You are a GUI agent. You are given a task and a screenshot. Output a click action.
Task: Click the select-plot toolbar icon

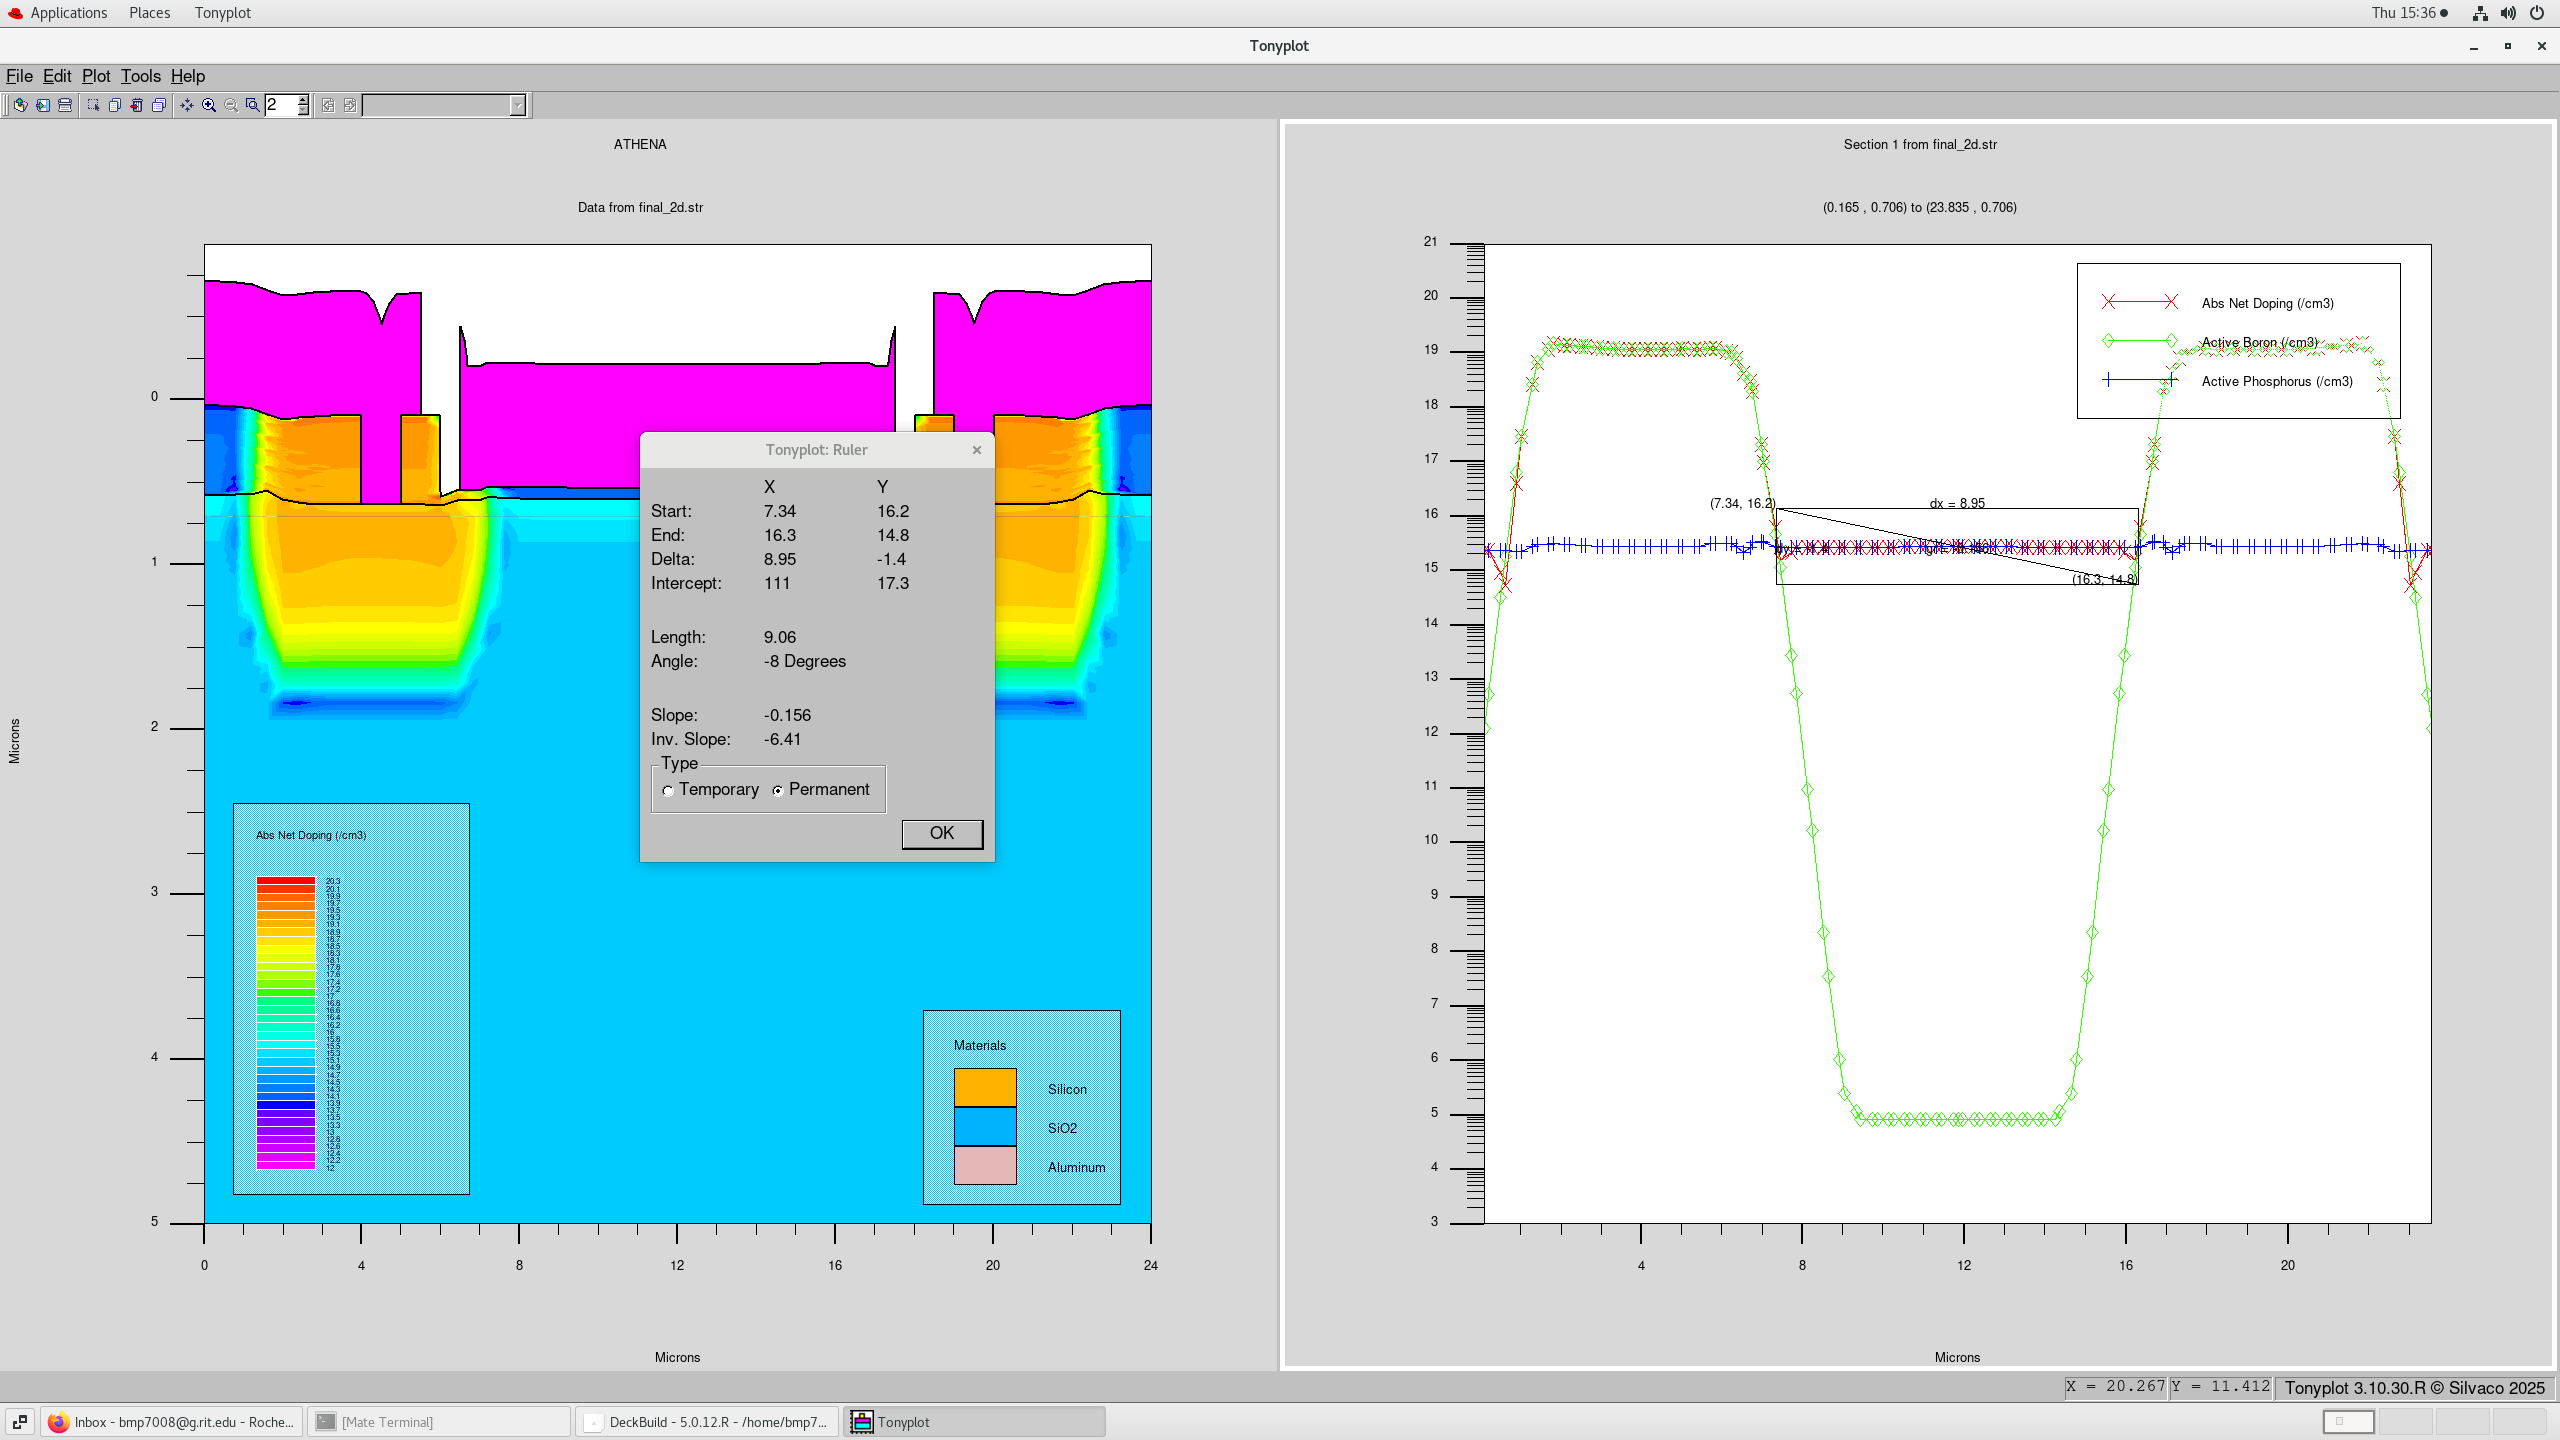pyautogui.click(x=93, y=105)
